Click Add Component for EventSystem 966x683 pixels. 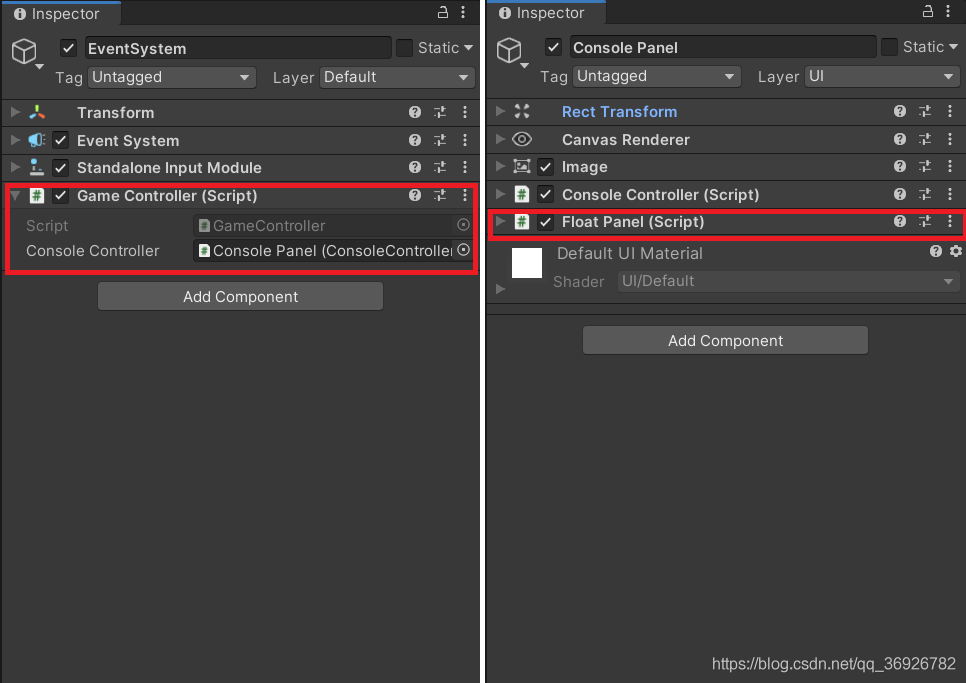pos(240,296)
